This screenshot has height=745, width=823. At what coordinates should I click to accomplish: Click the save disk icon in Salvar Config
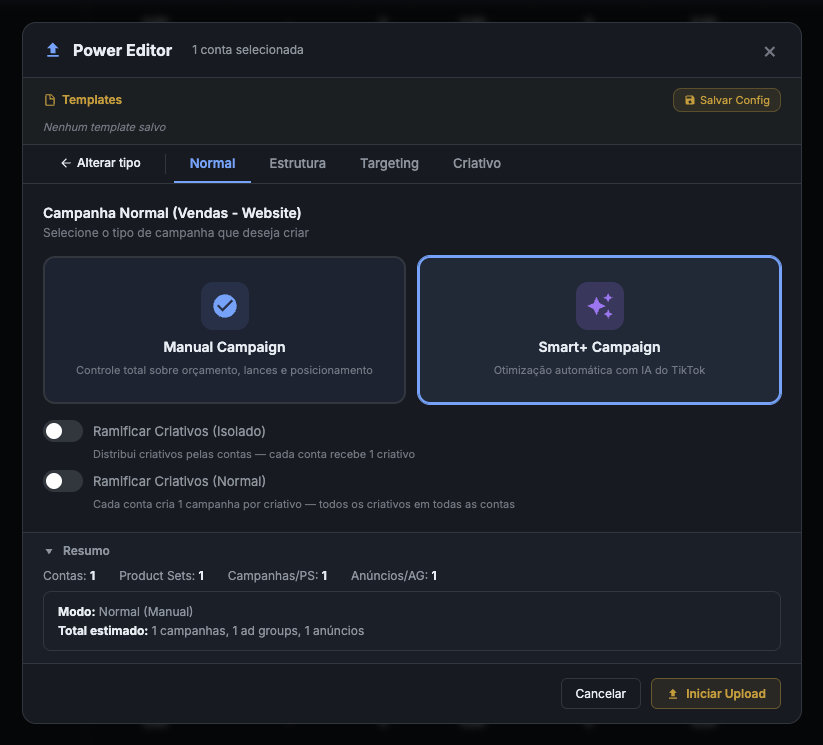pyautogui.click(x=690, y=100)
